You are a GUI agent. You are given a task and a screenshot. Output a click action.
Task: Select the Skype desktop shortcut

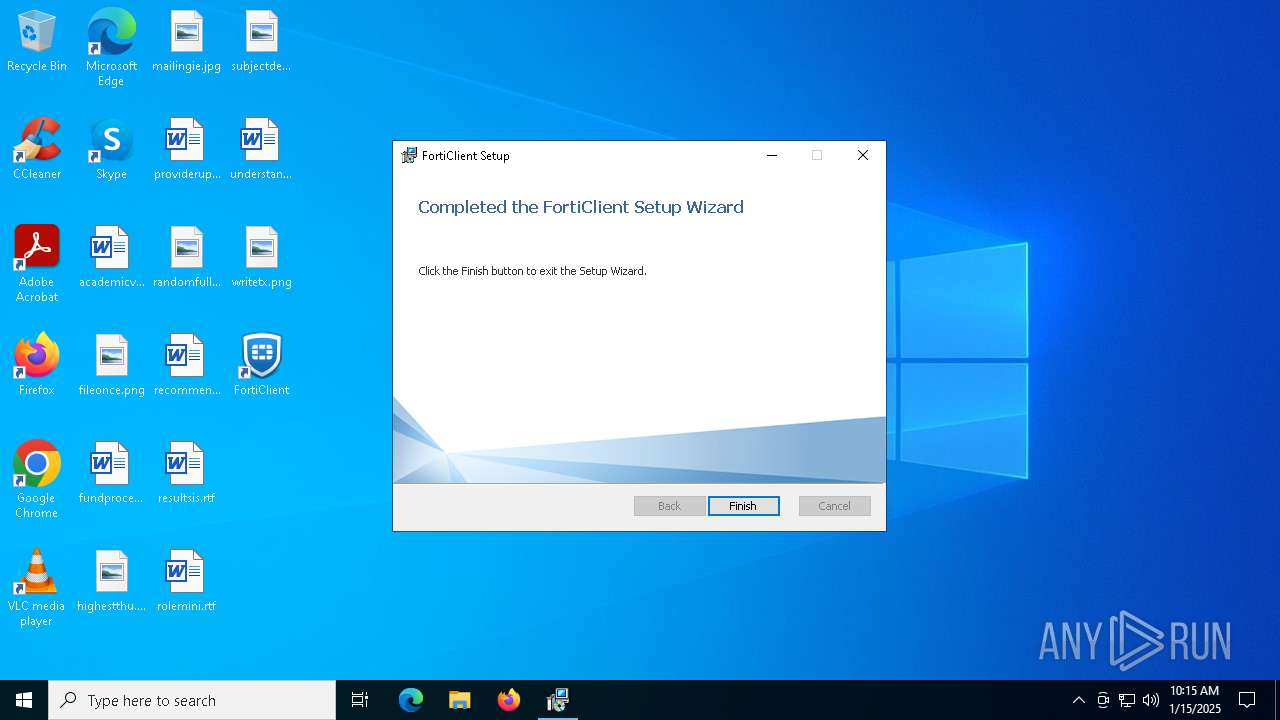[x=111, y=150]
